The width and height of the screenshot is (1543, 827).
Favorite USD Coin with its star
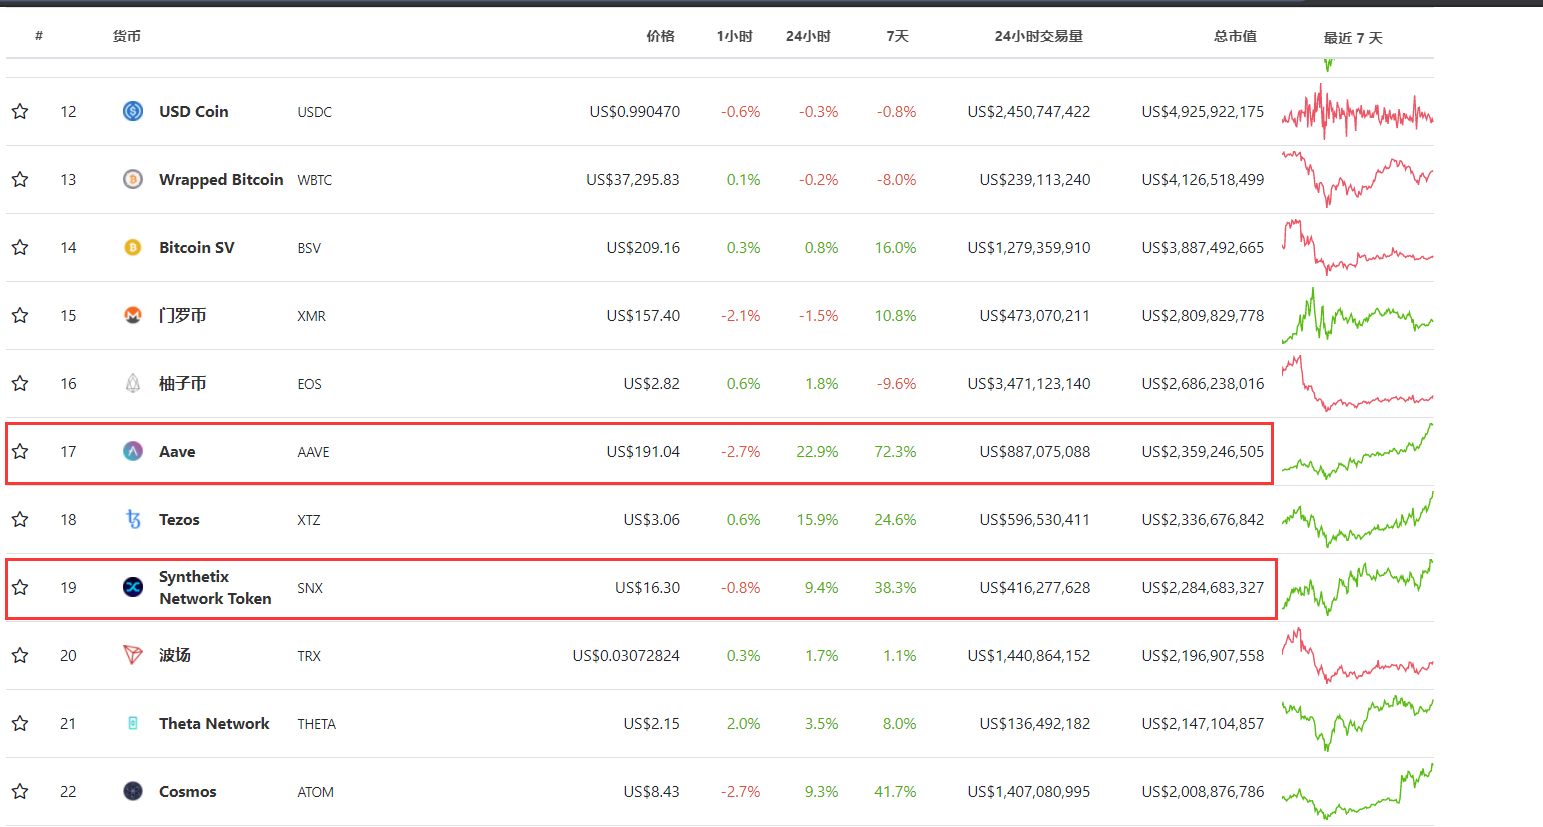coord(20,111)
